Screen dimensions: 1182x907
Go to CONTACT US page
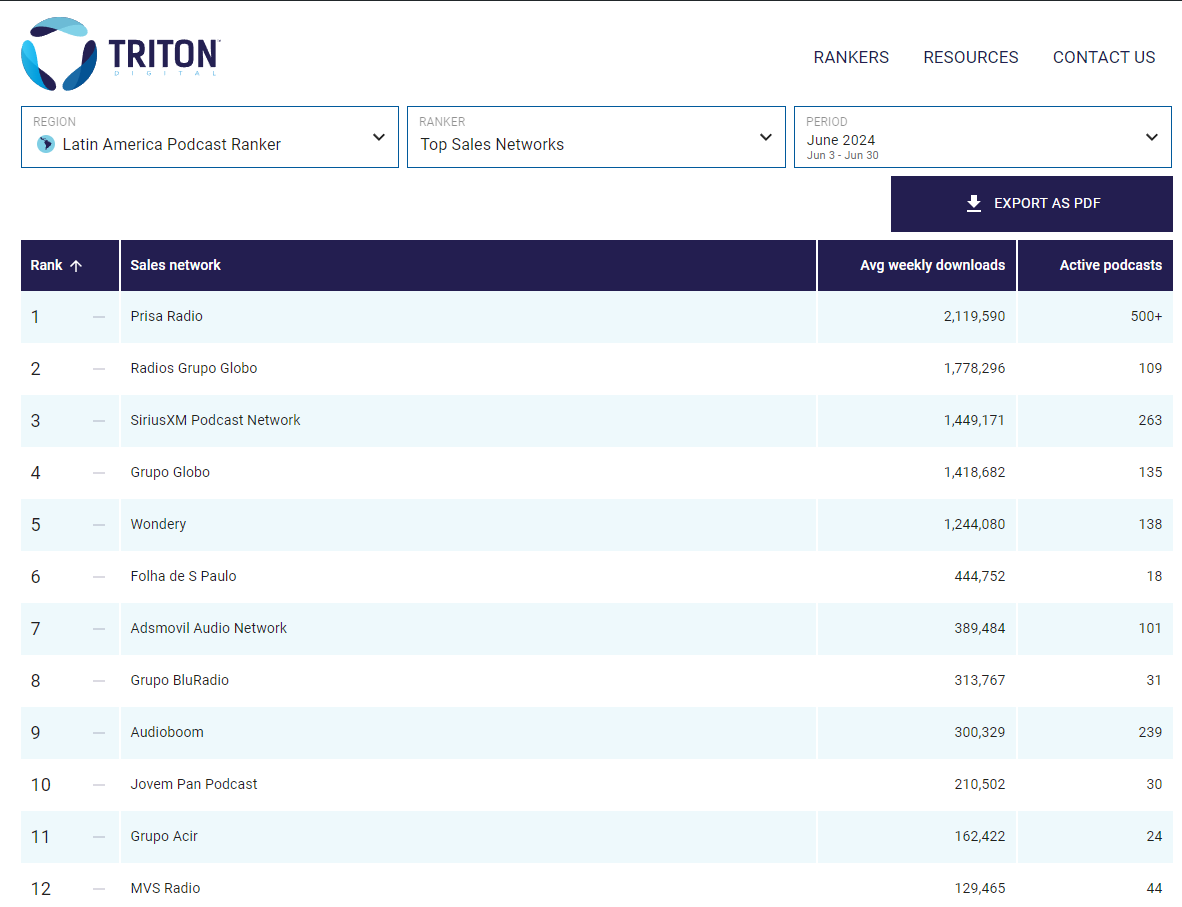(x=1104, y=57)
